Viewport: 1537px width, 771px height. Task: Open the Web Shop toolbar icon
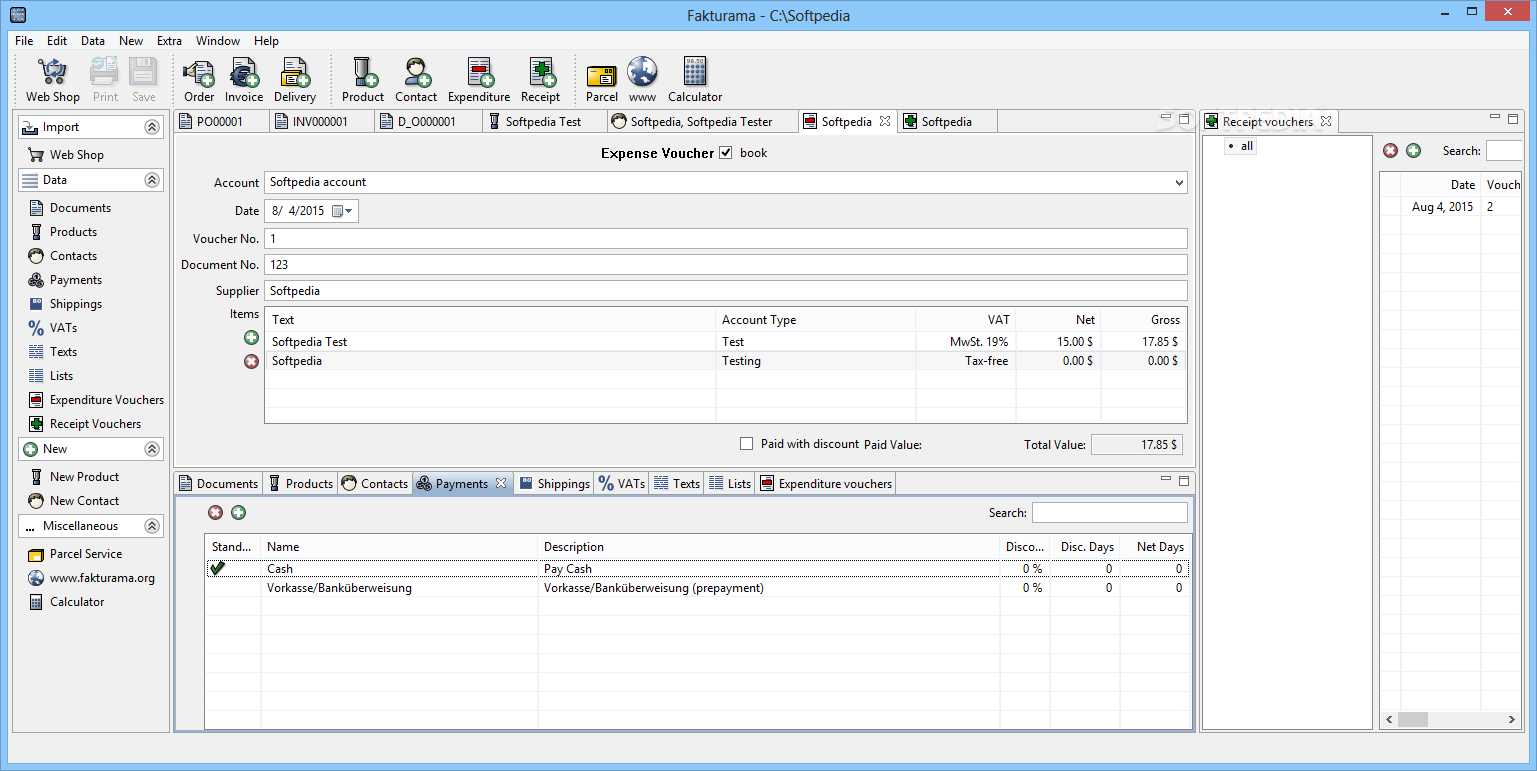52,80
